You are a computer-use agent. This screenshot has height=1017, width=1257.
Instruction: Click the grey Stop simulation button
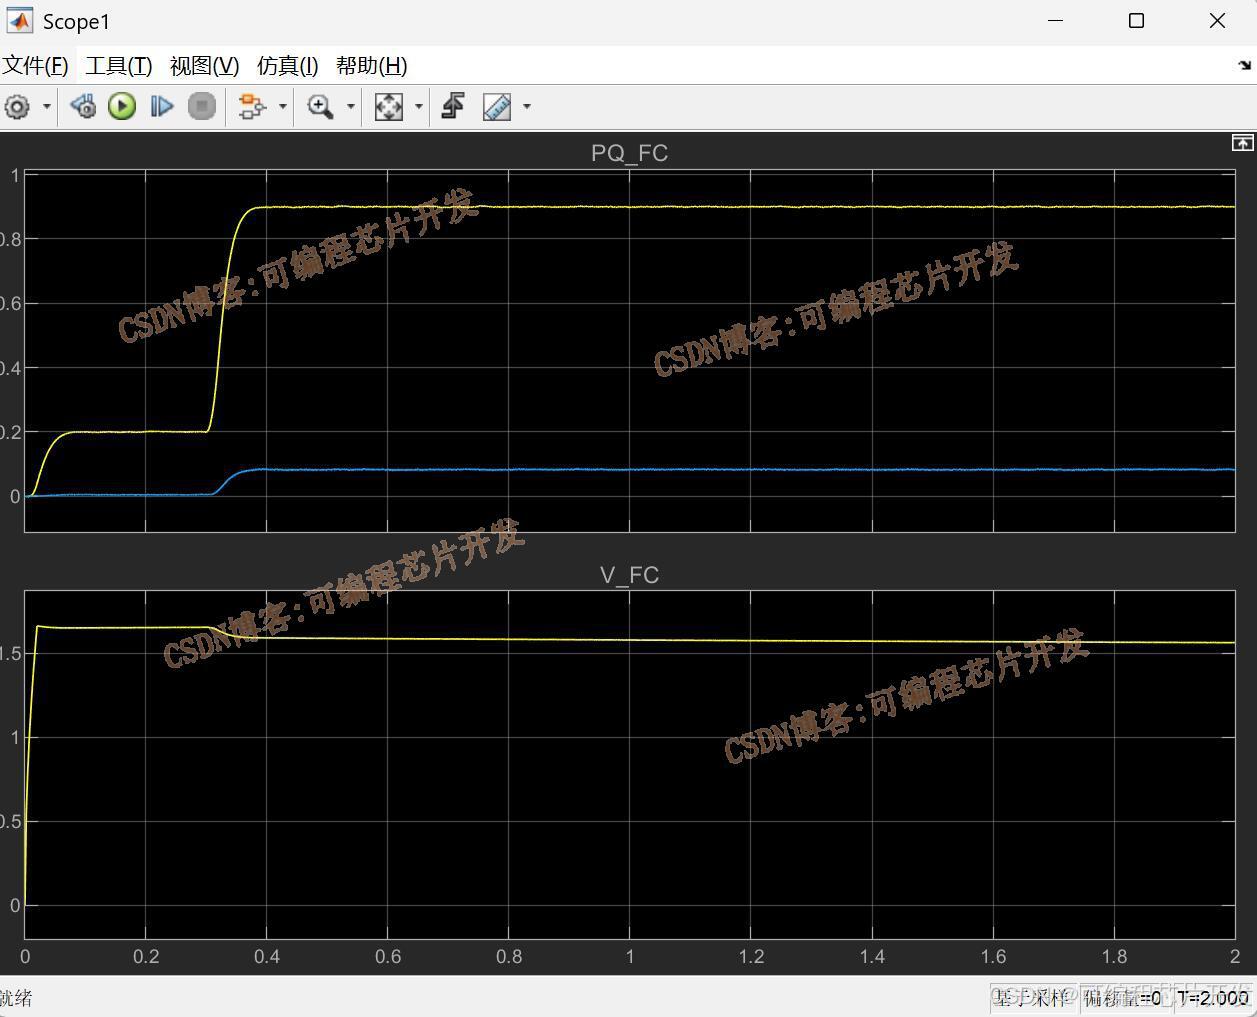tap(202, 106)
